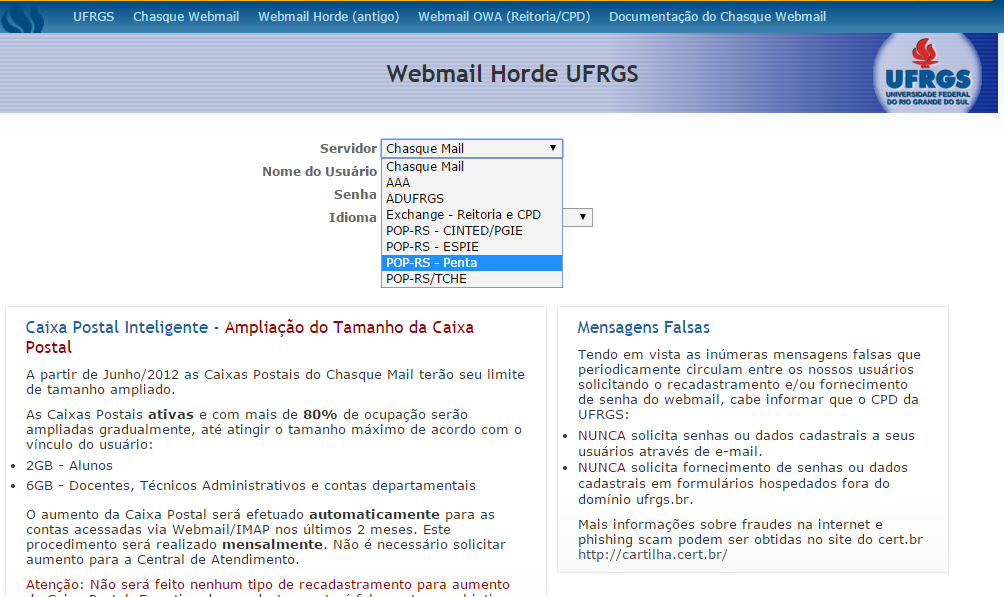Open the Idioma language dropdown arrow
1004x597 pixels.
coord(582,217)
